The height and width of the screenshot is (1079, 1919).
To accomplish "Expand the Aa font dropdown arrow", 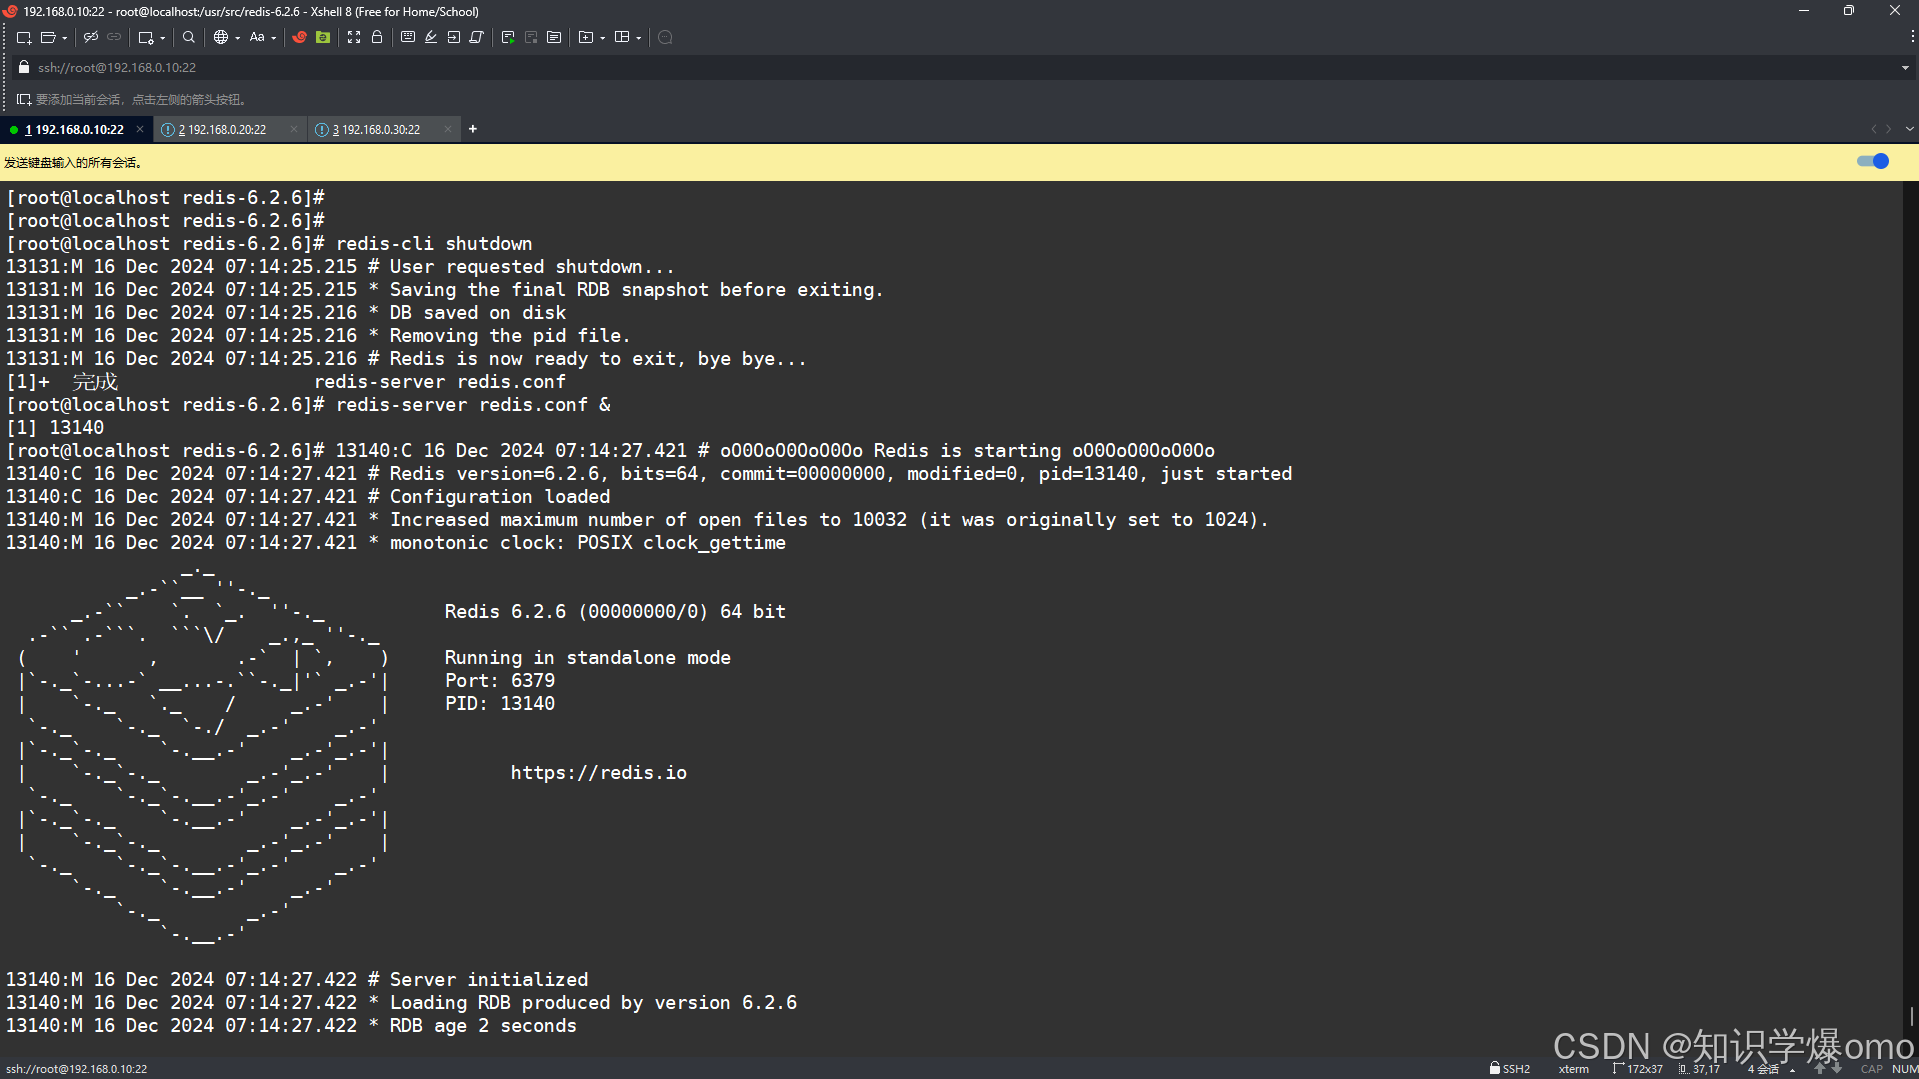I will point(273,38).
